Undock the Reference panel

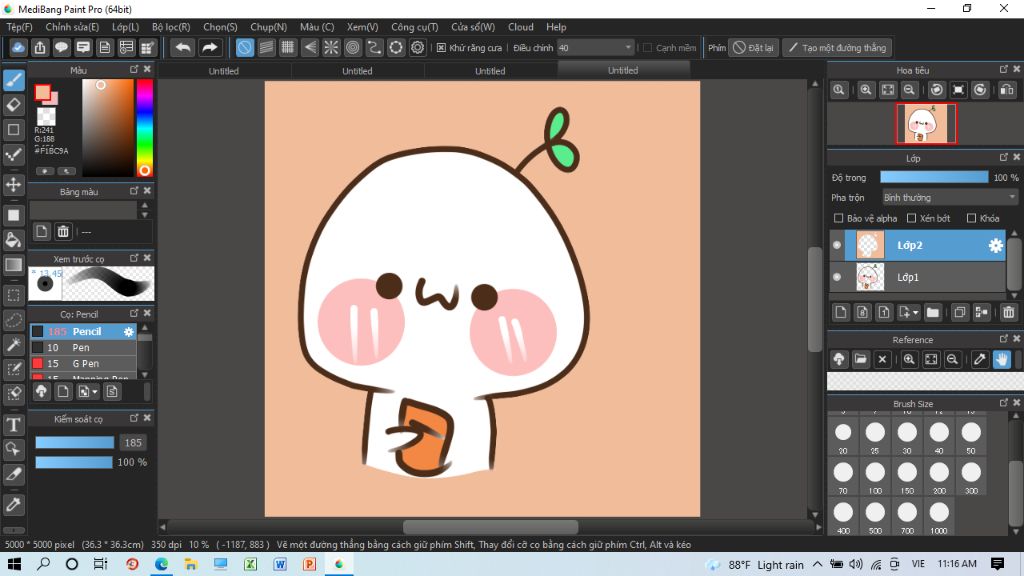[1004, 339]
